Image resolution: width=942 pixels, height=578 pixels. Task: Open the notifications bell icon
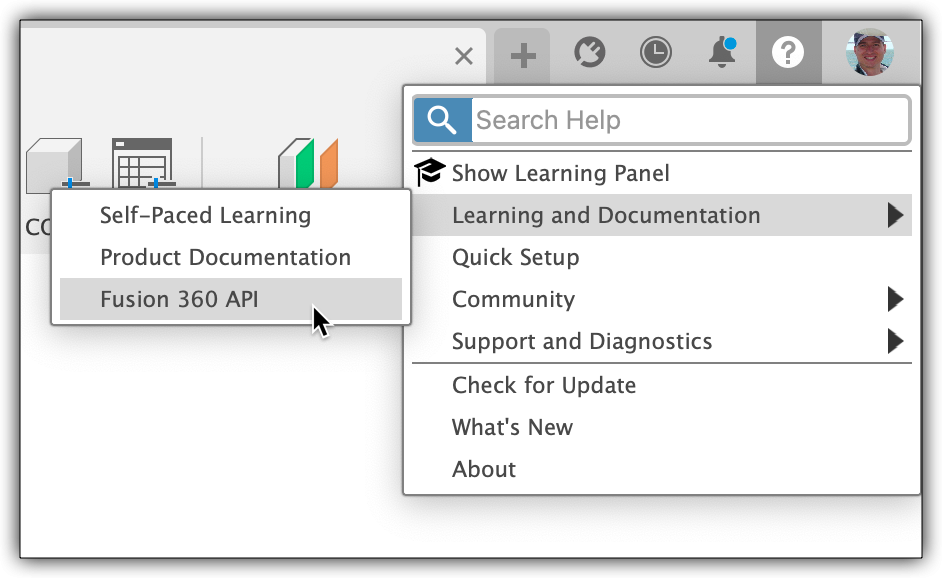722,53
